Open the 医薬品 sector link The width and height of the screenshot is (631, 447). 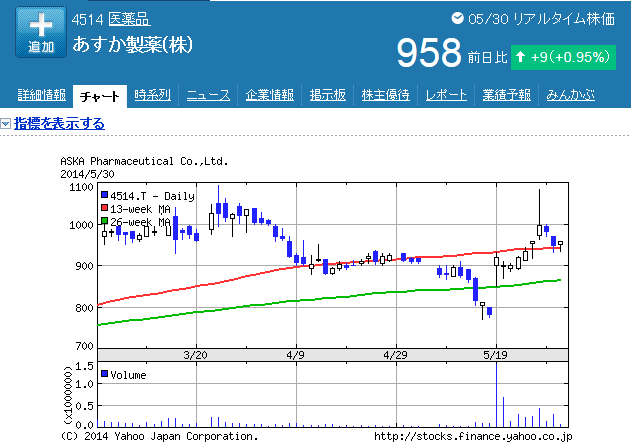coord(129,19)
